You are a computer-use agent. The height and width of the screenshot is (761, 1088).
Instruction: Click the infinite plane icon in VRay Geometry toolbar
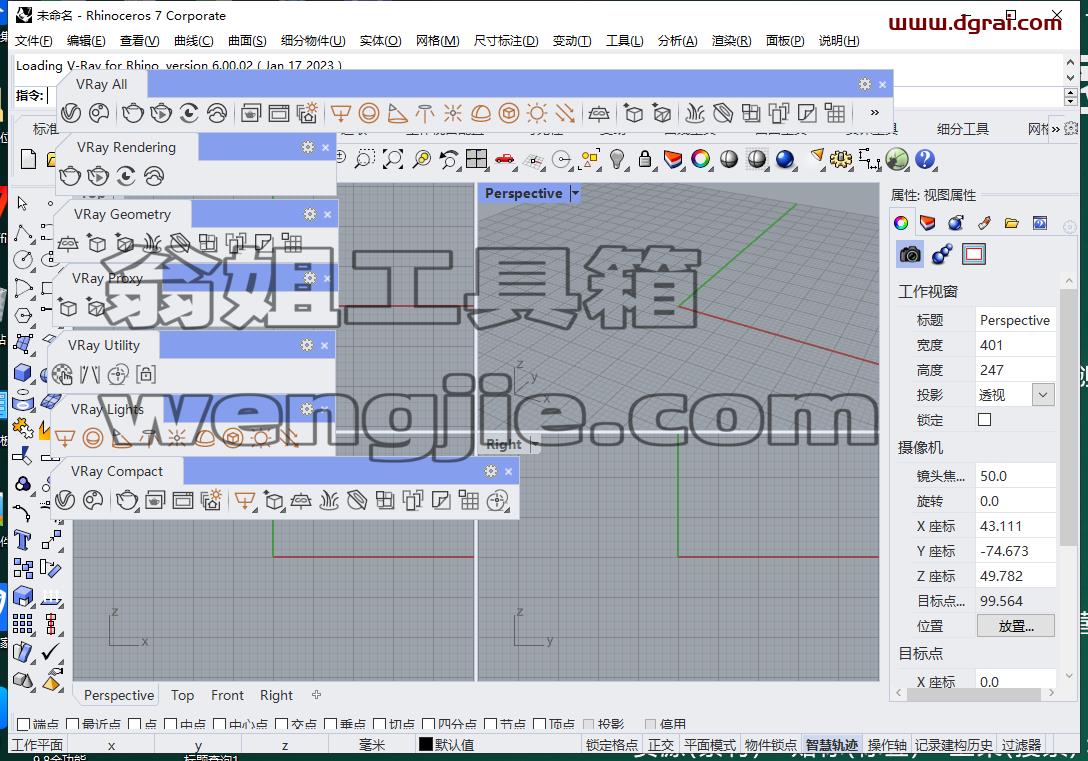[x=68, y=243]
